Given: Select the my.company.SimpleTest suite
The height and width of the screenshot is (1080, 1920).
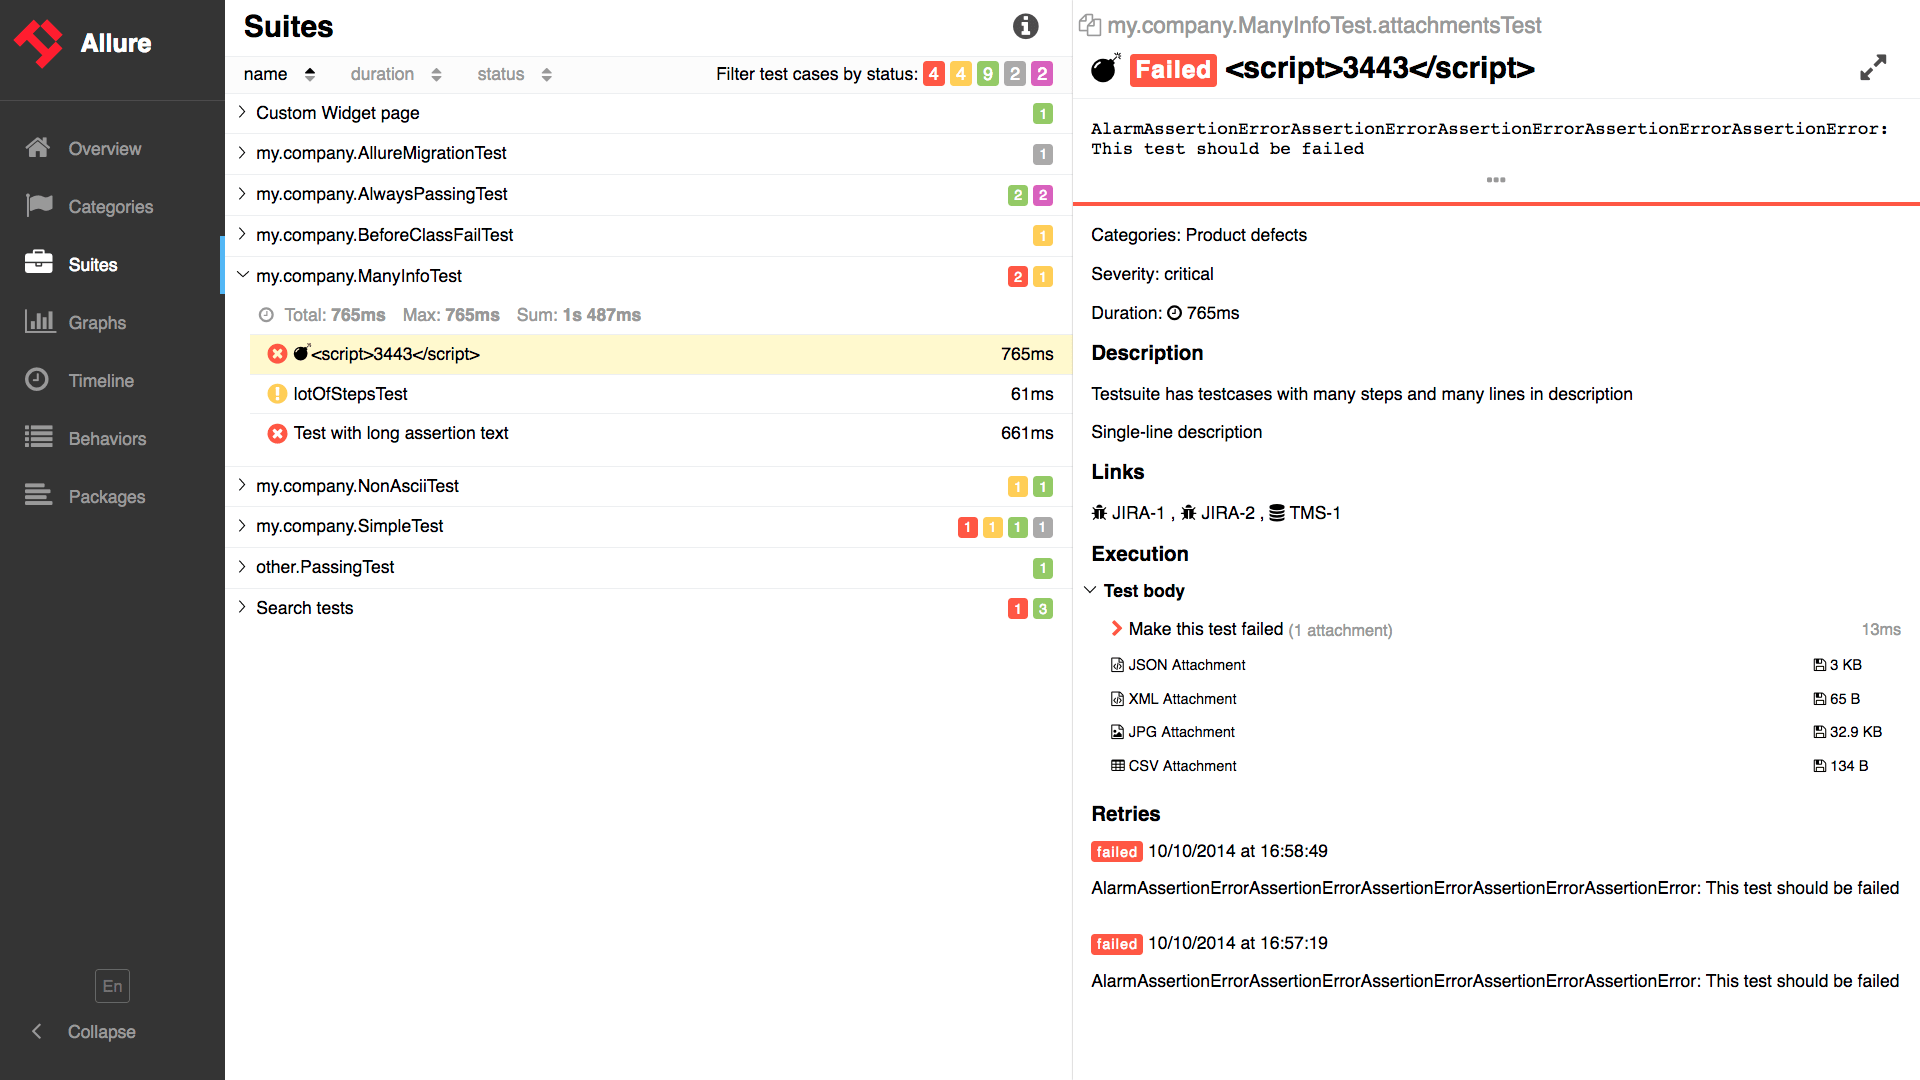Looking at the screenshot, I should click(348, 526).
